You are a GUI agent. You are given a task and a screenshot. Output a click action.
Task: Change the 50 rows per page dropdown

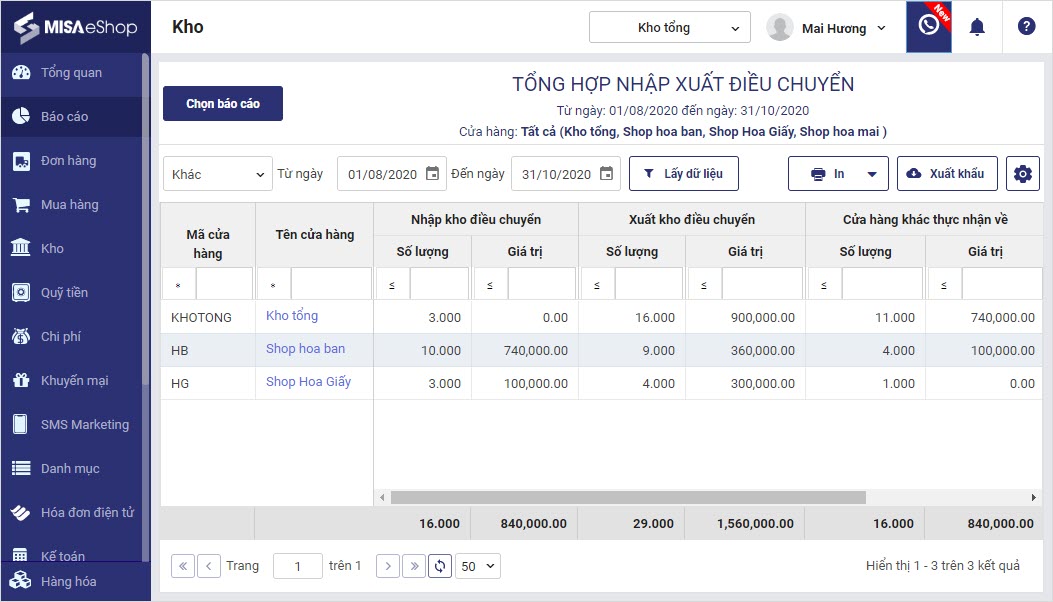pyautogui.click(x=477, y=566)
